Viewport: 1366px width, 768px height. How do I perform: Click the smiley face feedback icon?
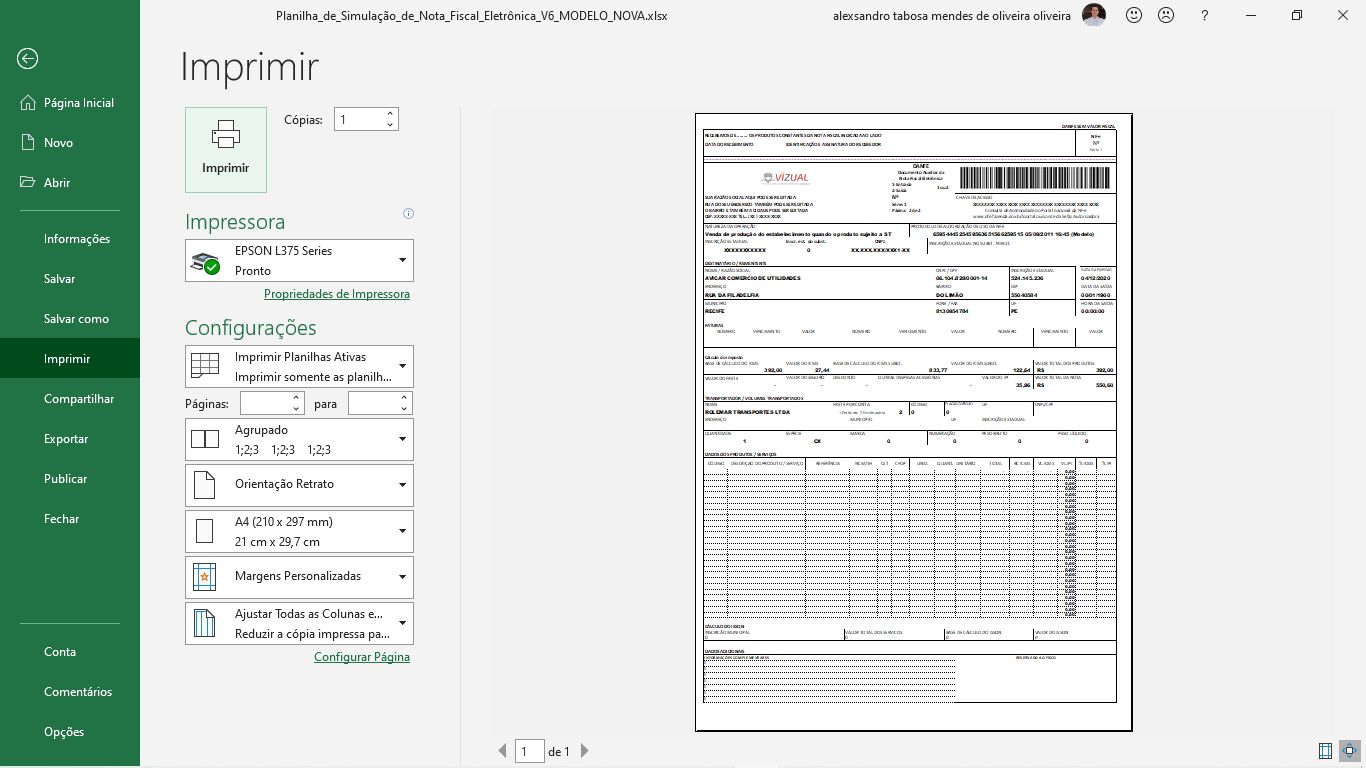[1134, 16]
